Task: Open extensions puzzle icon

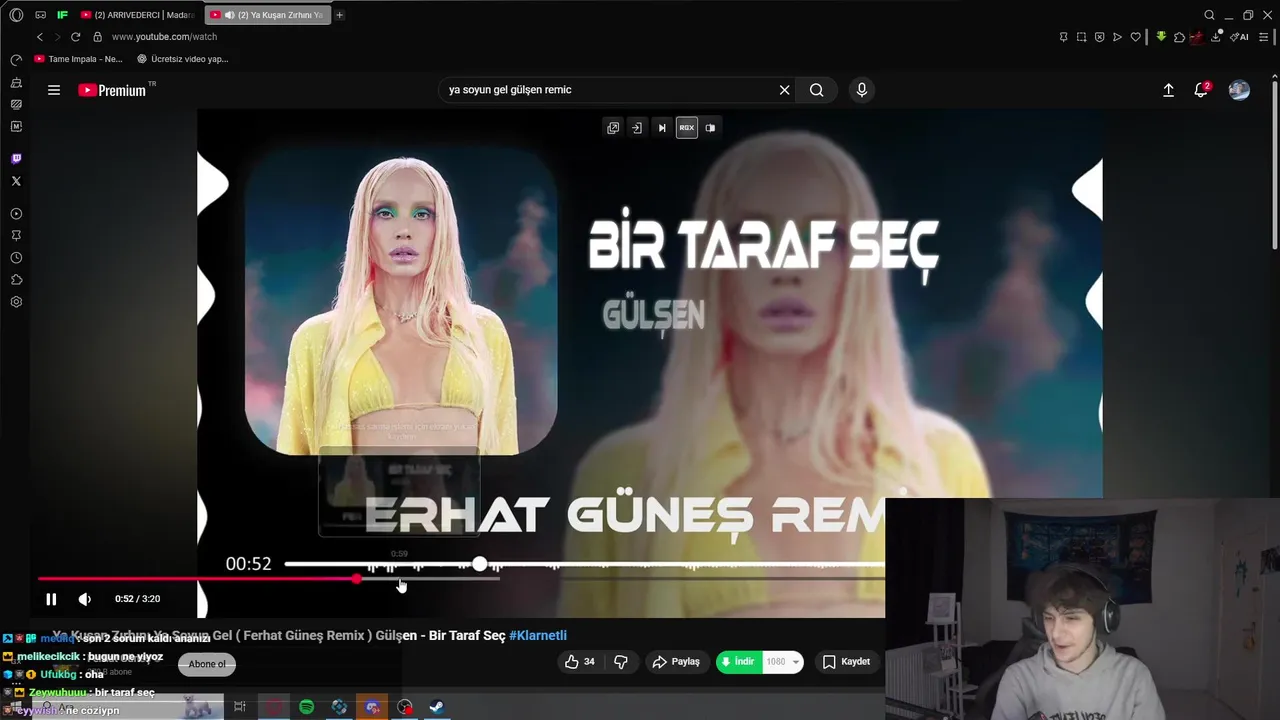Action: coord(1179,37)
